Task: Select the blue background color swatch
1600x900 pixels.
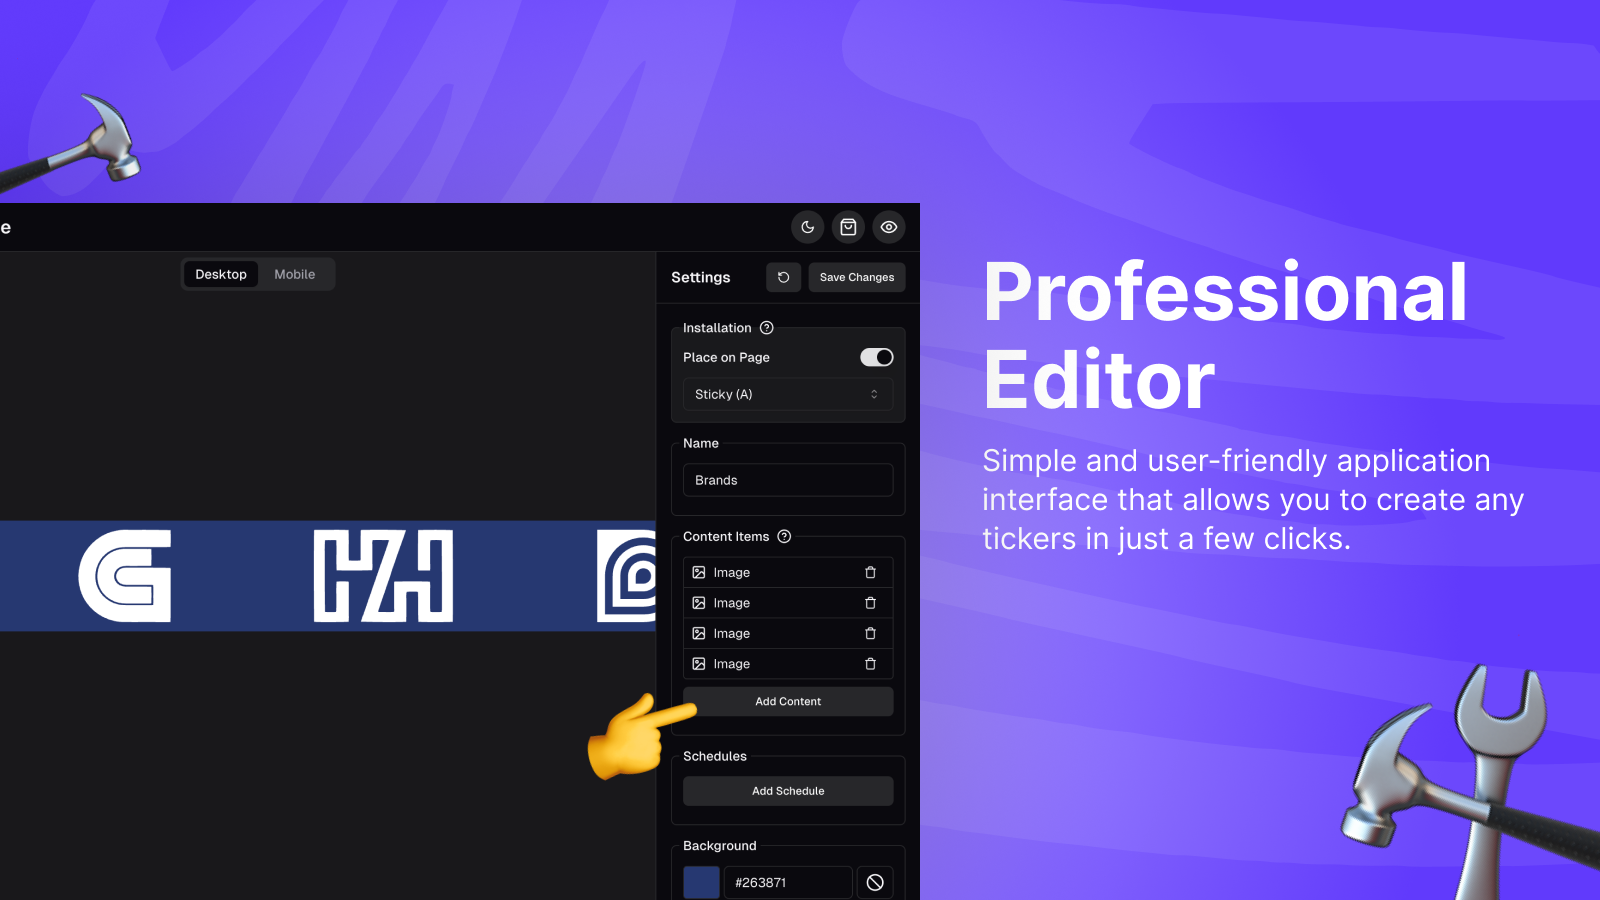Action: [701, 883]
